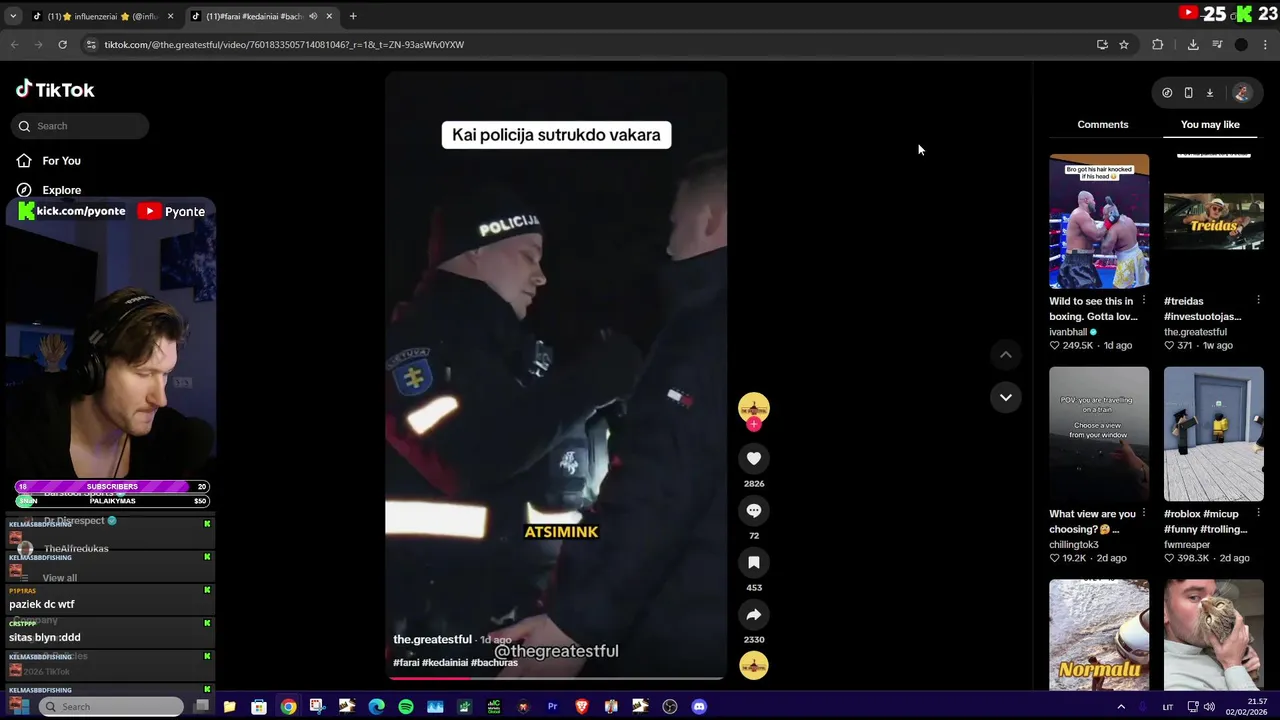Open options for the #treidas video card
Image resolution: width=1280 pixels, height=720 pixels.
tap(1258, 301)
